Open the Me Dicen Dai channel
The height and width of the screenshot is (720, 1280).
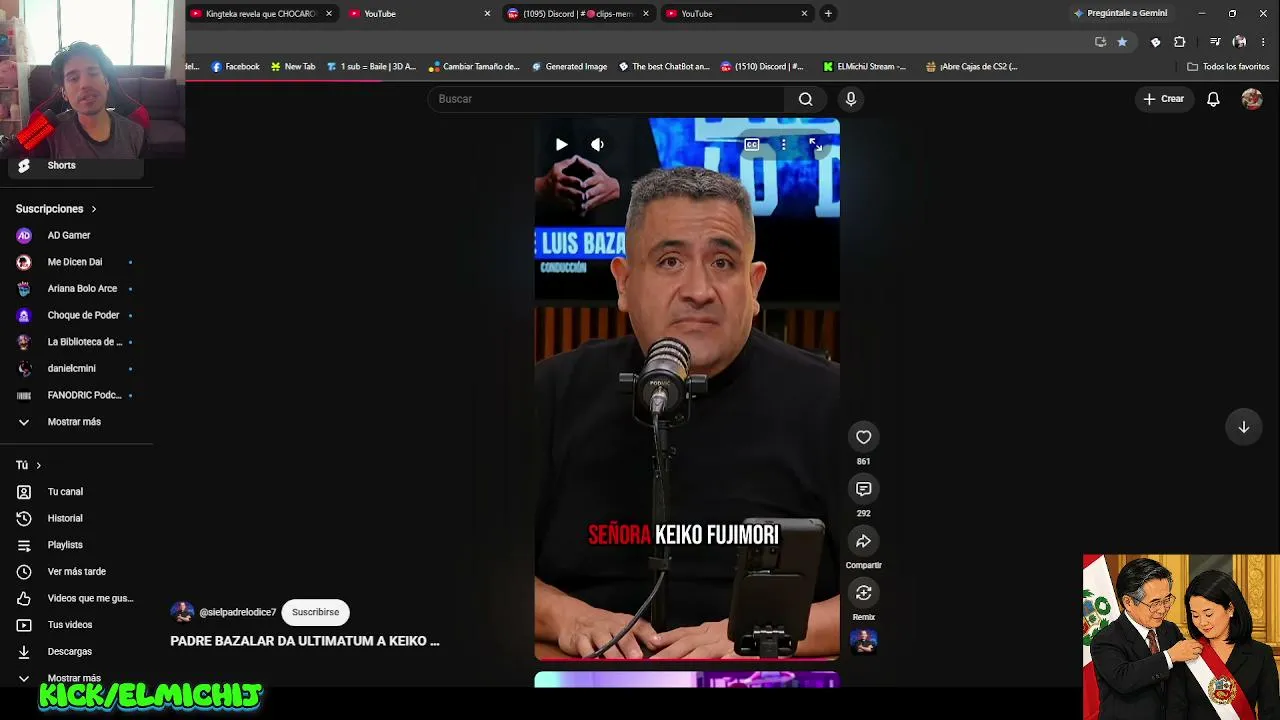tap(76, 262)
